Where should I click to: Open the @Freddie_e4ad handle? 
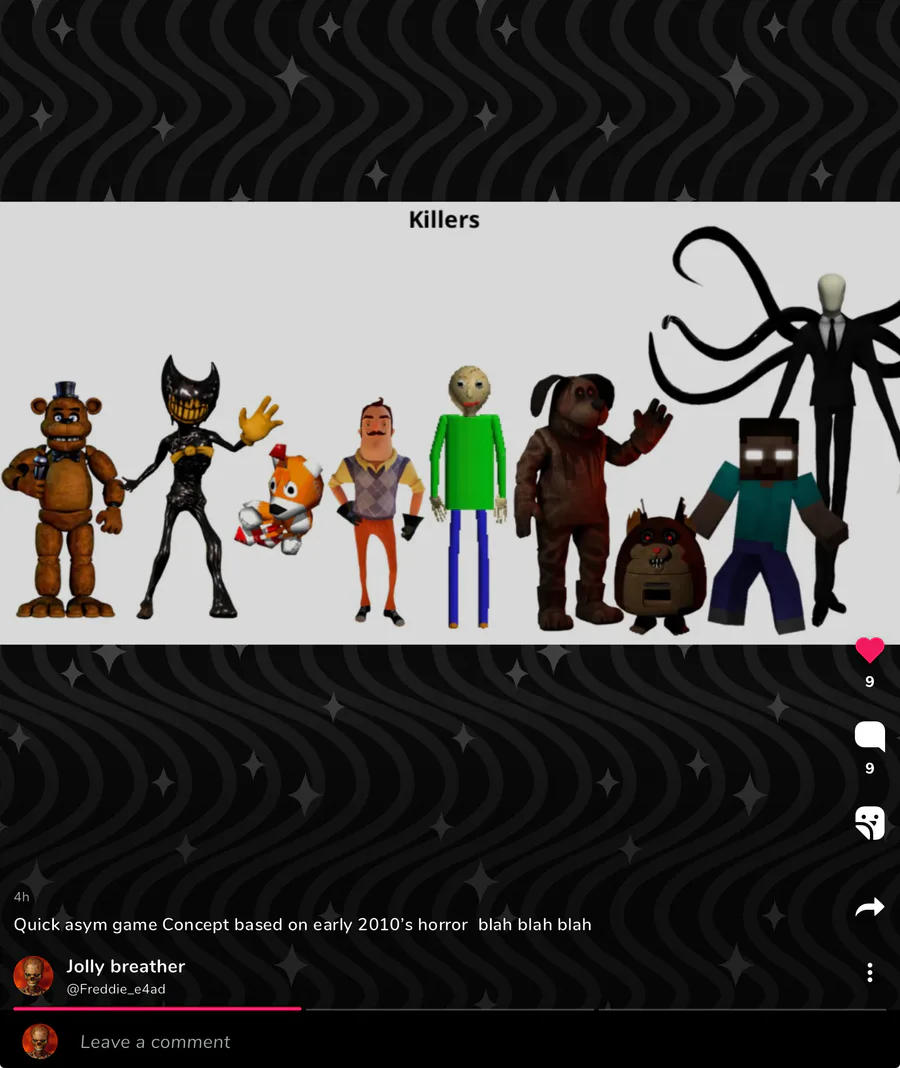pyautogui.click(x=116, y=989)
